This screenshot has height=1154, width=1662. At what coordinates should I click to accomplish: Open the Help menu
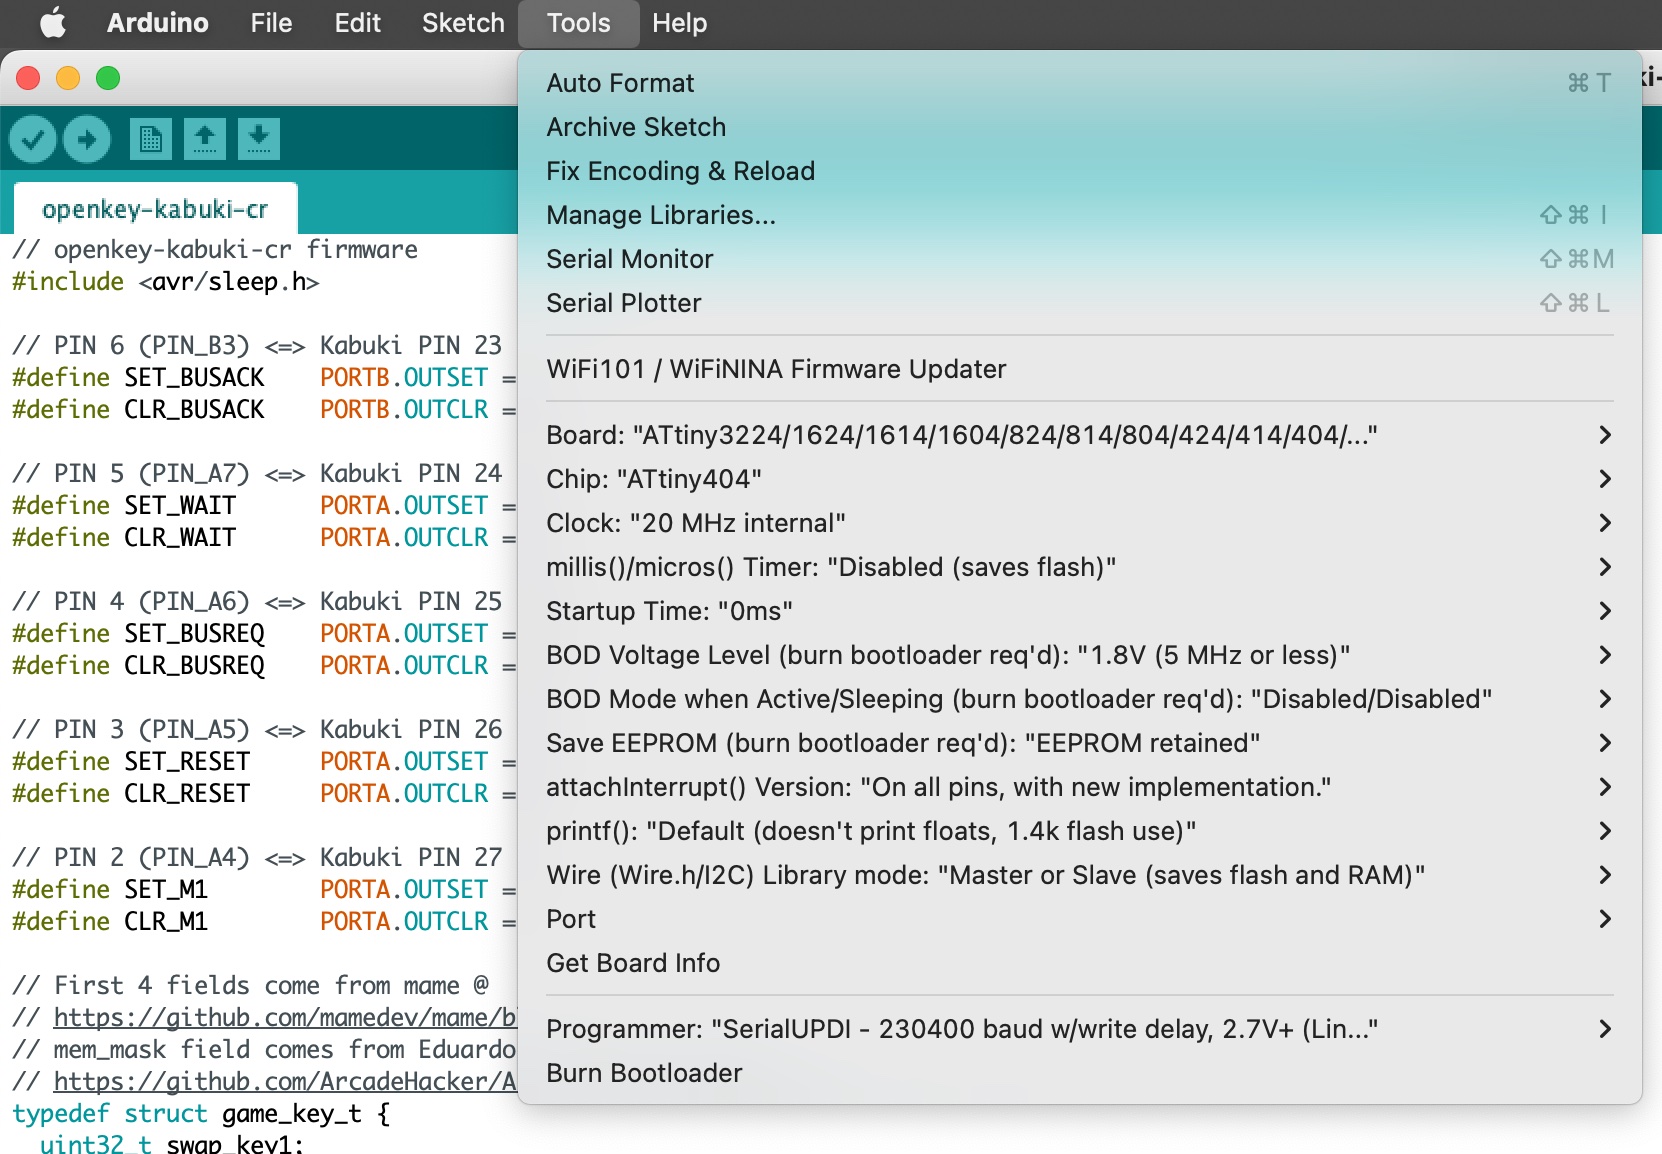point(680,23)
